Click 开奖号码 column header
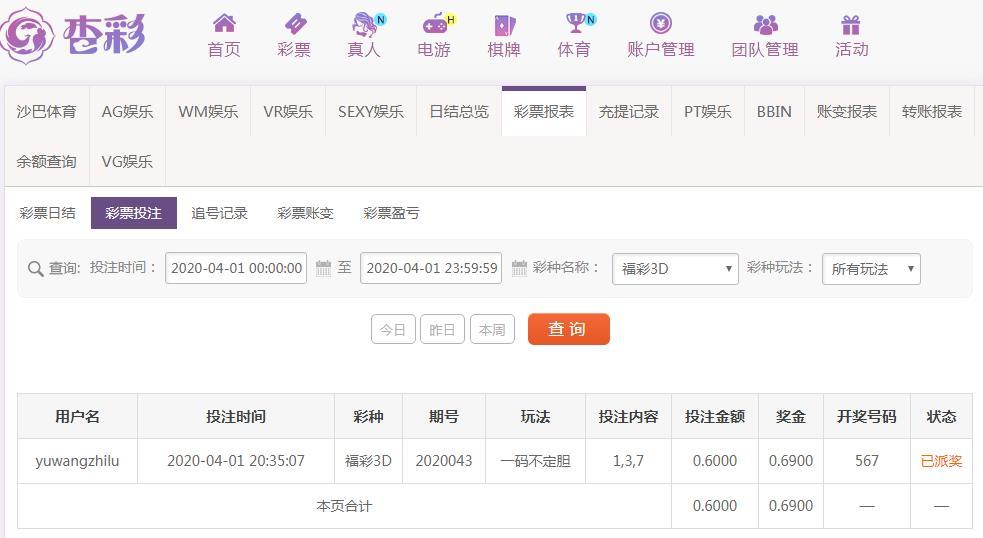The height and width of the screenshot is (538, 983). tap(866, 416)
